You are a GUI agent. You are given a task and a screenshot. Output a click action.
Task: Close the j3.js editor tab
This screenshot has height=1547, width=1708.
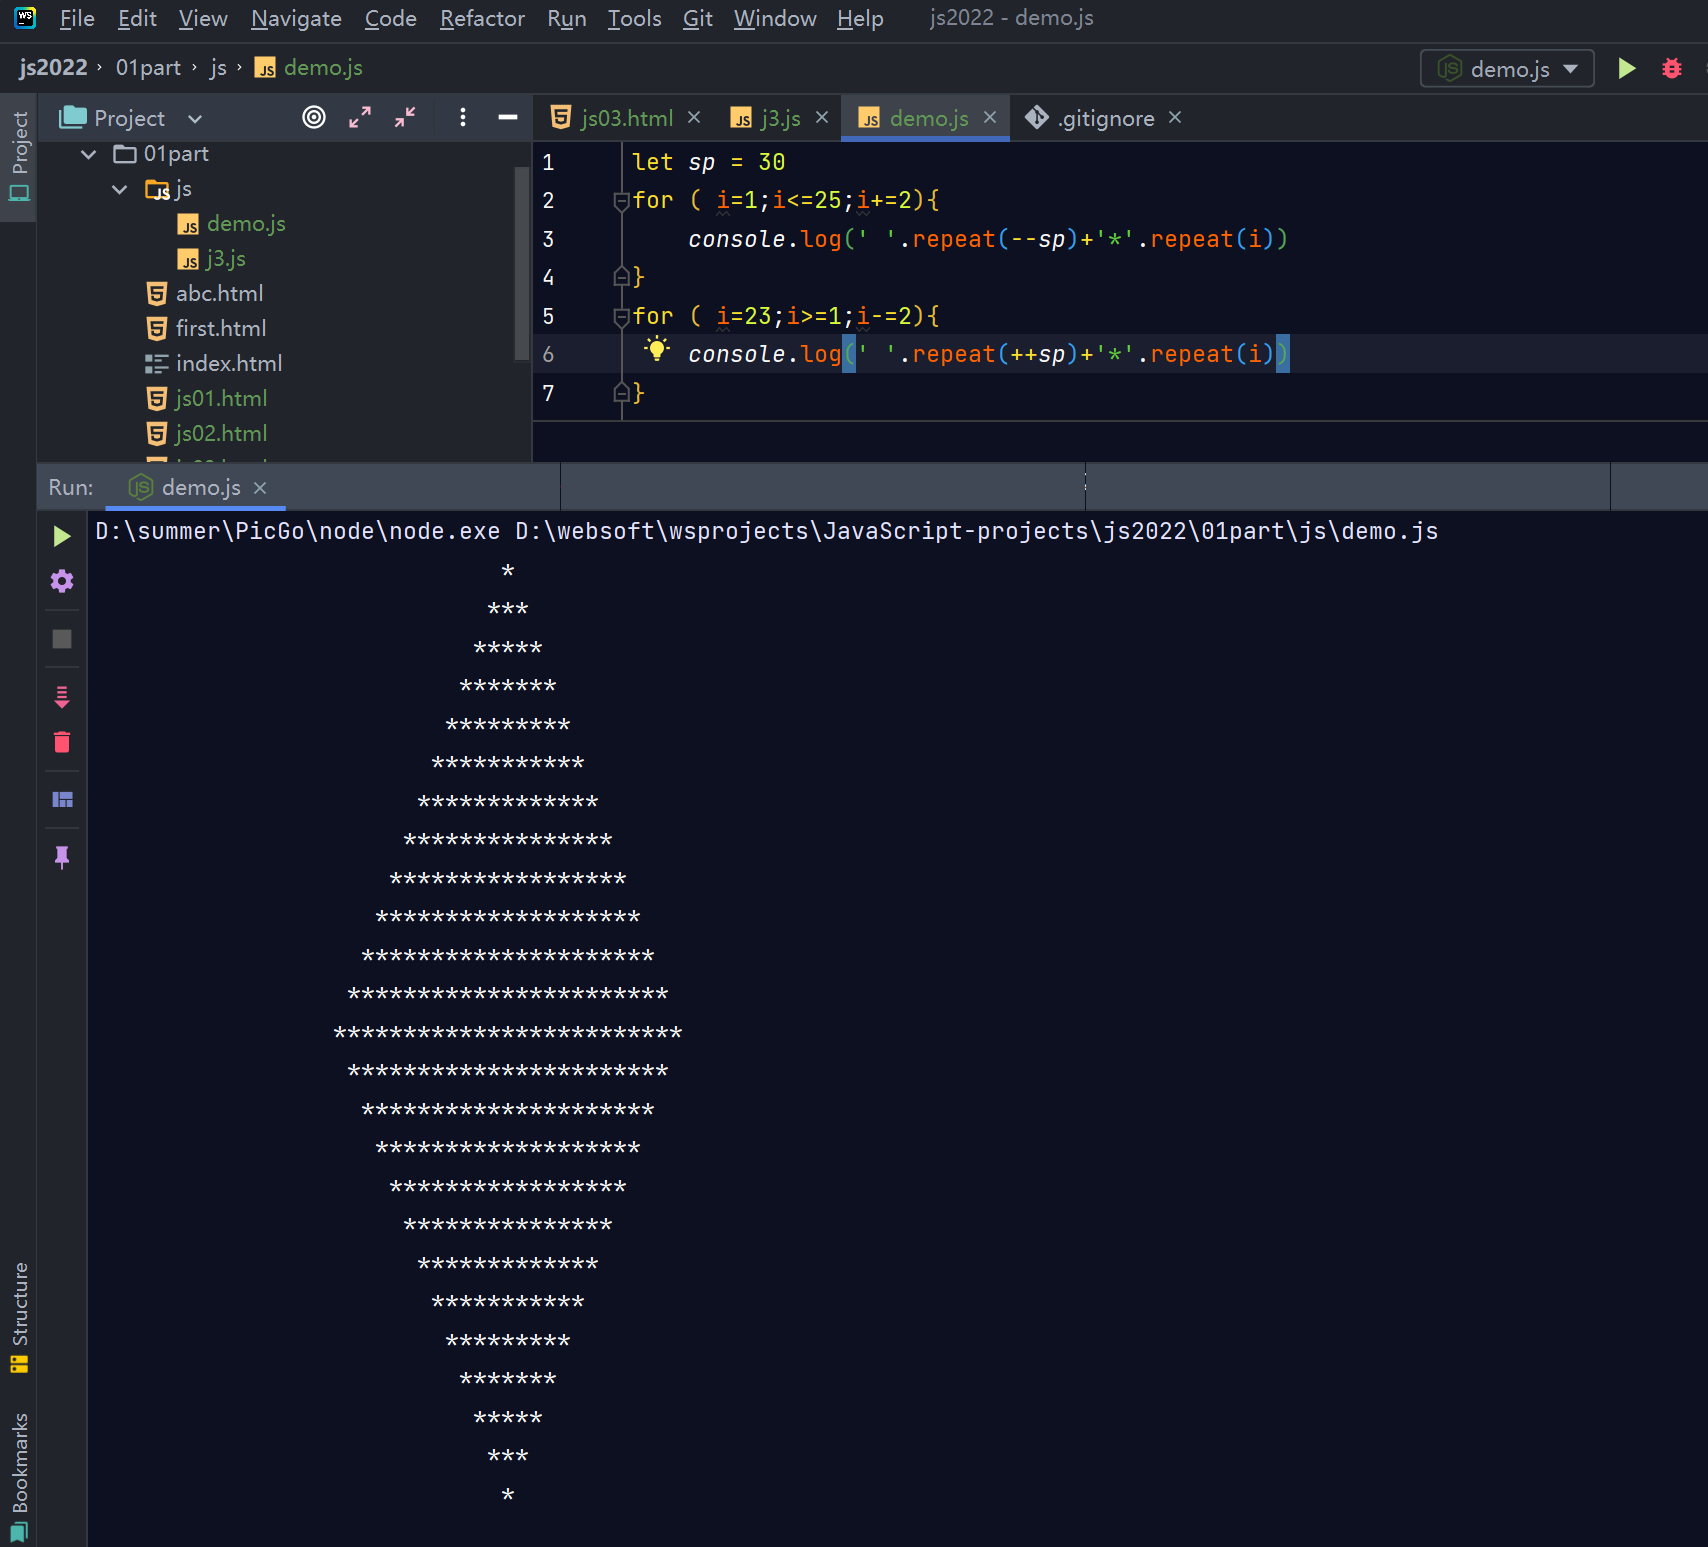click(822, 117)
